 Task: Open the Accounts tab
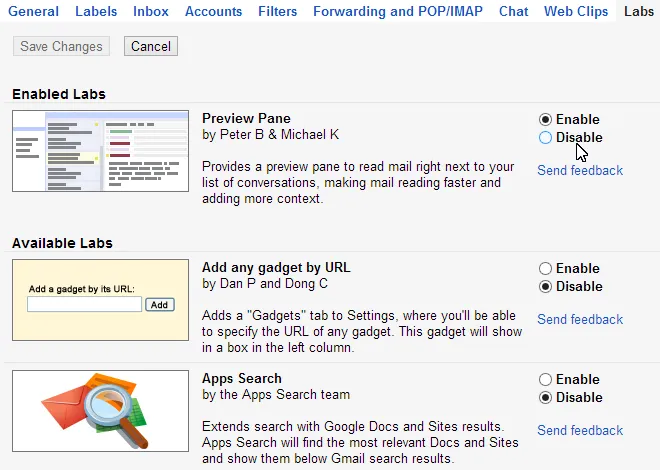pyautogui.click(x=213, y=11)
